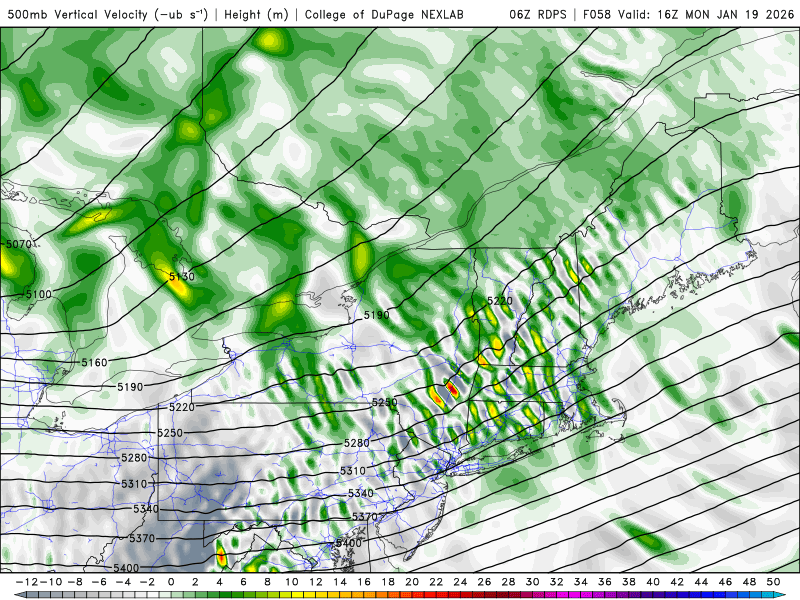This screenshot has width=800, height=600.
Task: Select the 5070 height contour label
Action: tap(18, 244)
